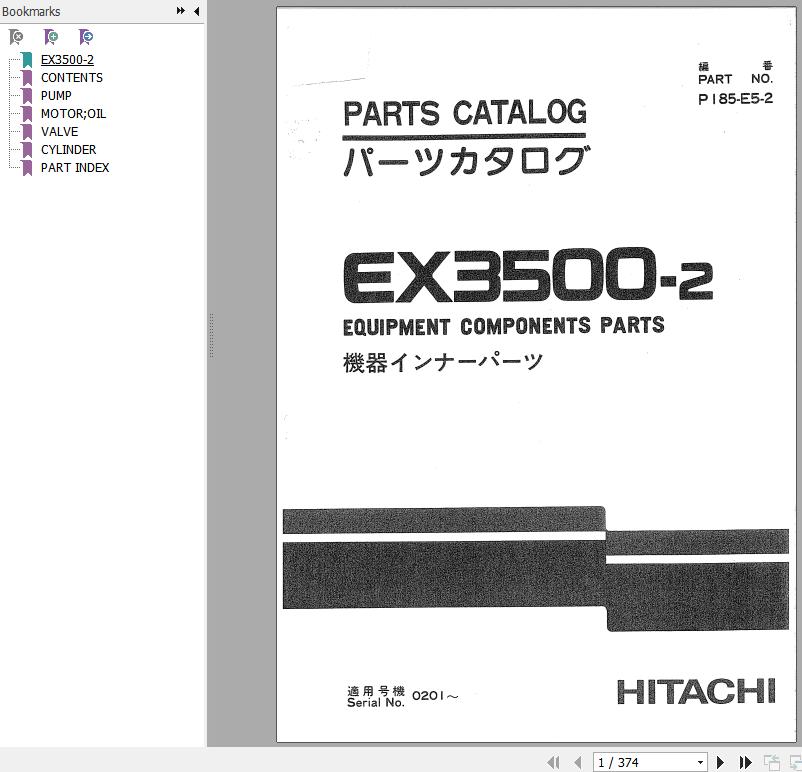Click the PART INDEX bookmark flag icon
The image size is (802, 772).
(x=27, y=167)
